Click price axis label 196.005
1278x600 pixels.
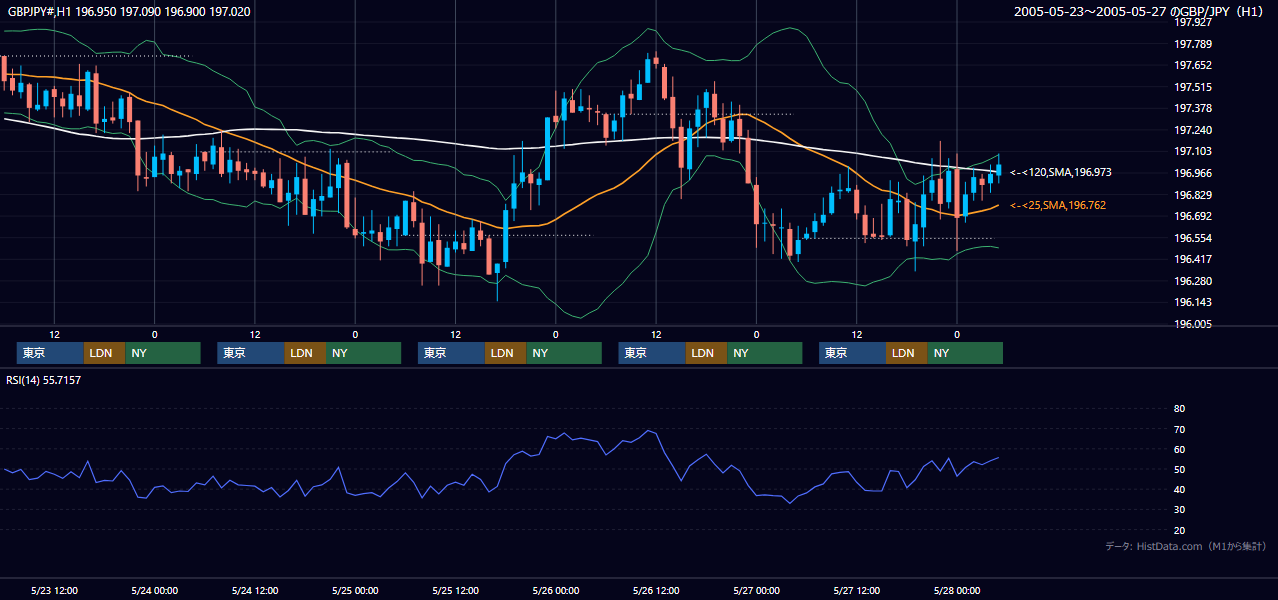[1192, 324]
